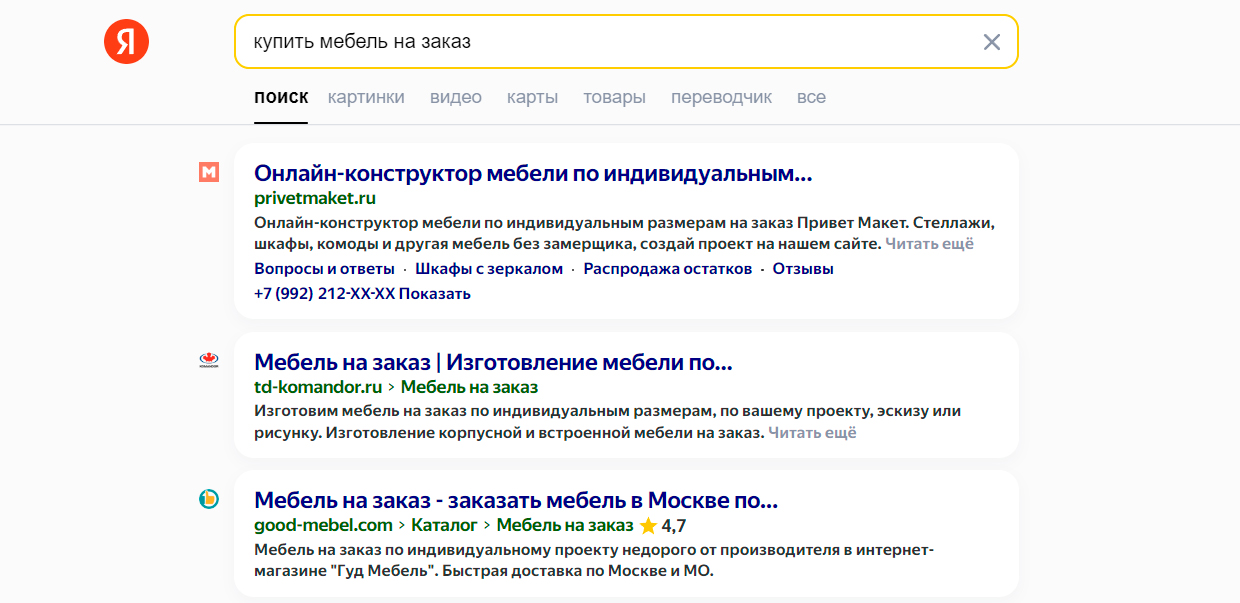Open the 'карты' tab
This screenshot has width=1240, height=603.
(532, 97)
